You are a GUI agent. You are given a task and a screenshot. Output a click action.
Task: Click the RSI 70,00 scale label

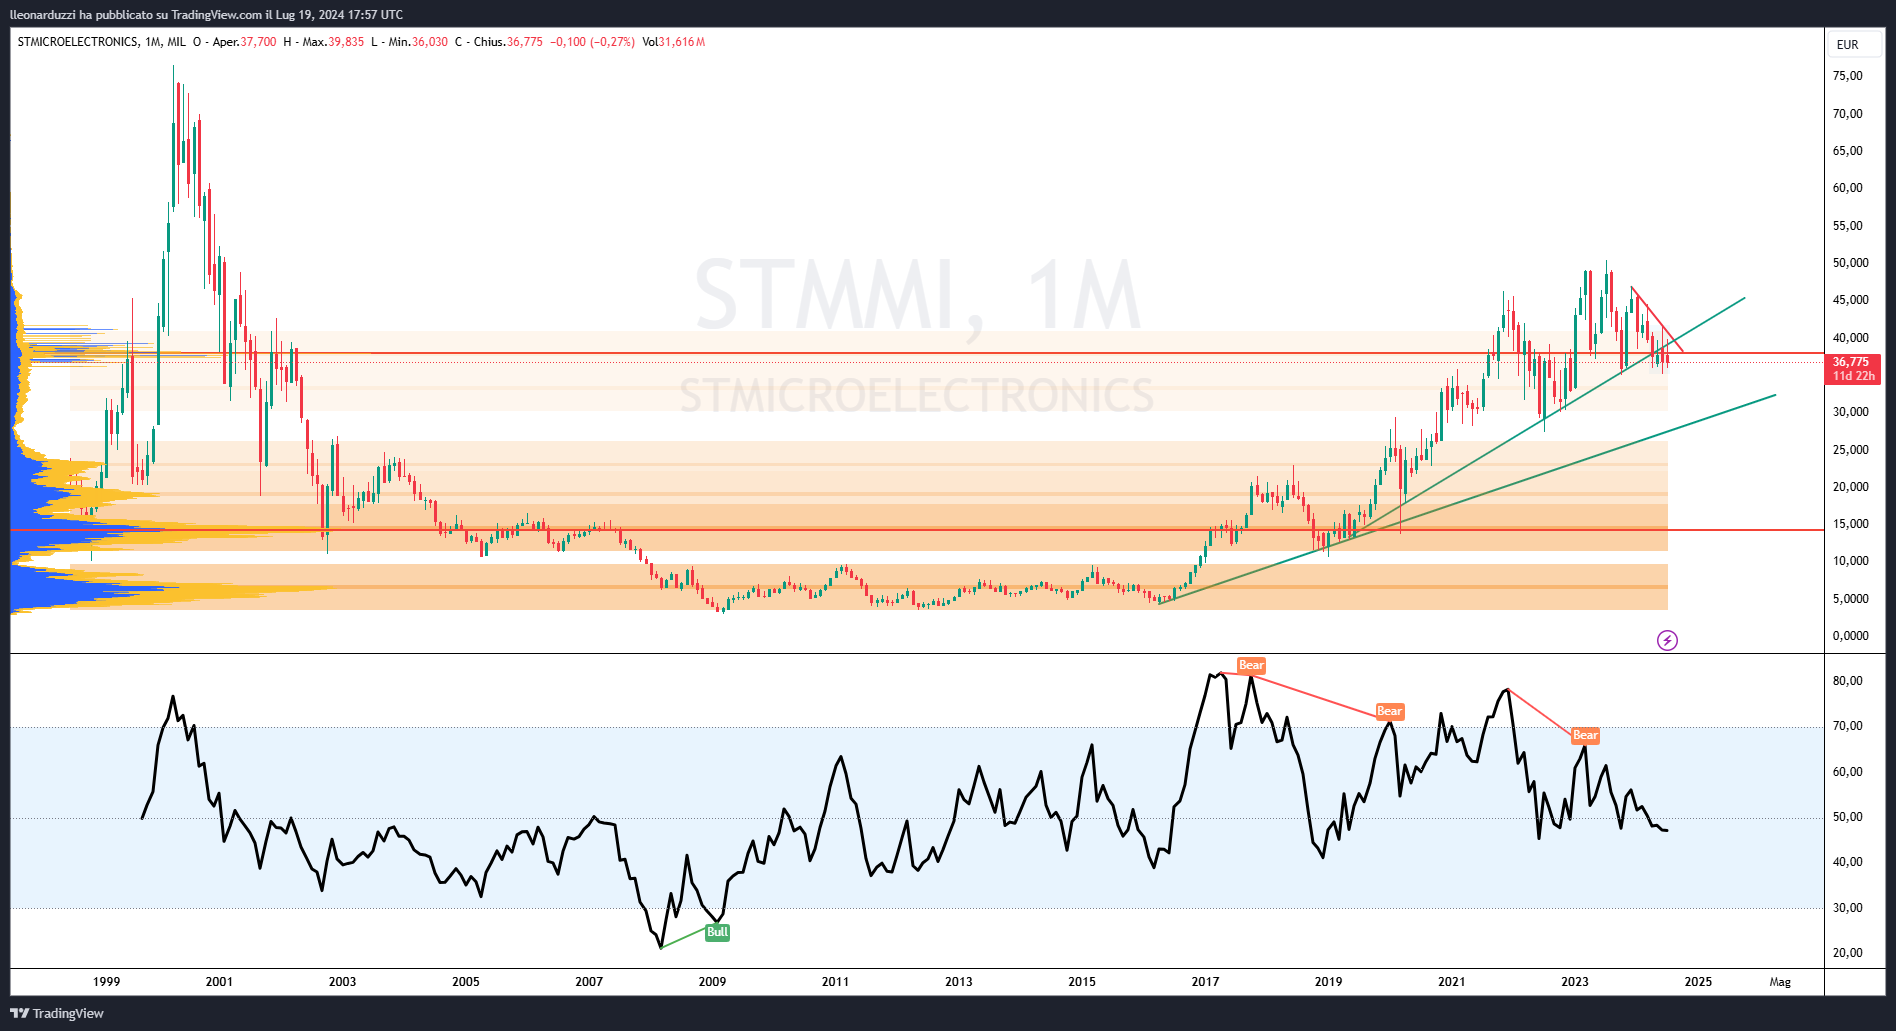[1847, 726]
